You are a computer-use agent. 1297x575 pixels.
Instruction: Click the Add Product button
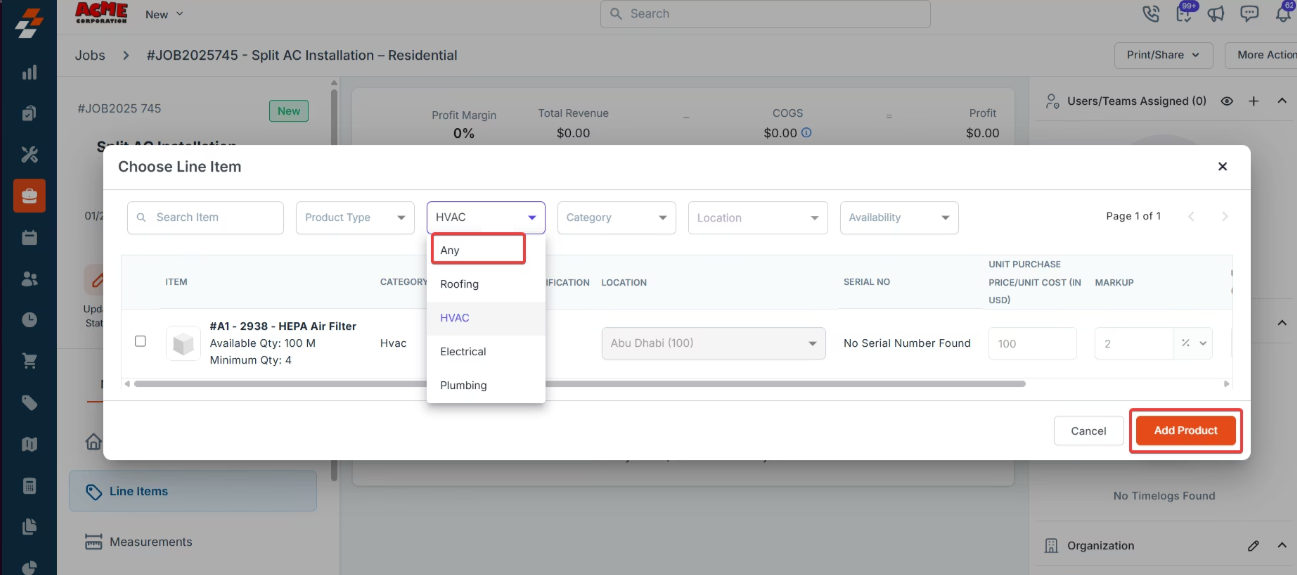tap(1185, 431)
